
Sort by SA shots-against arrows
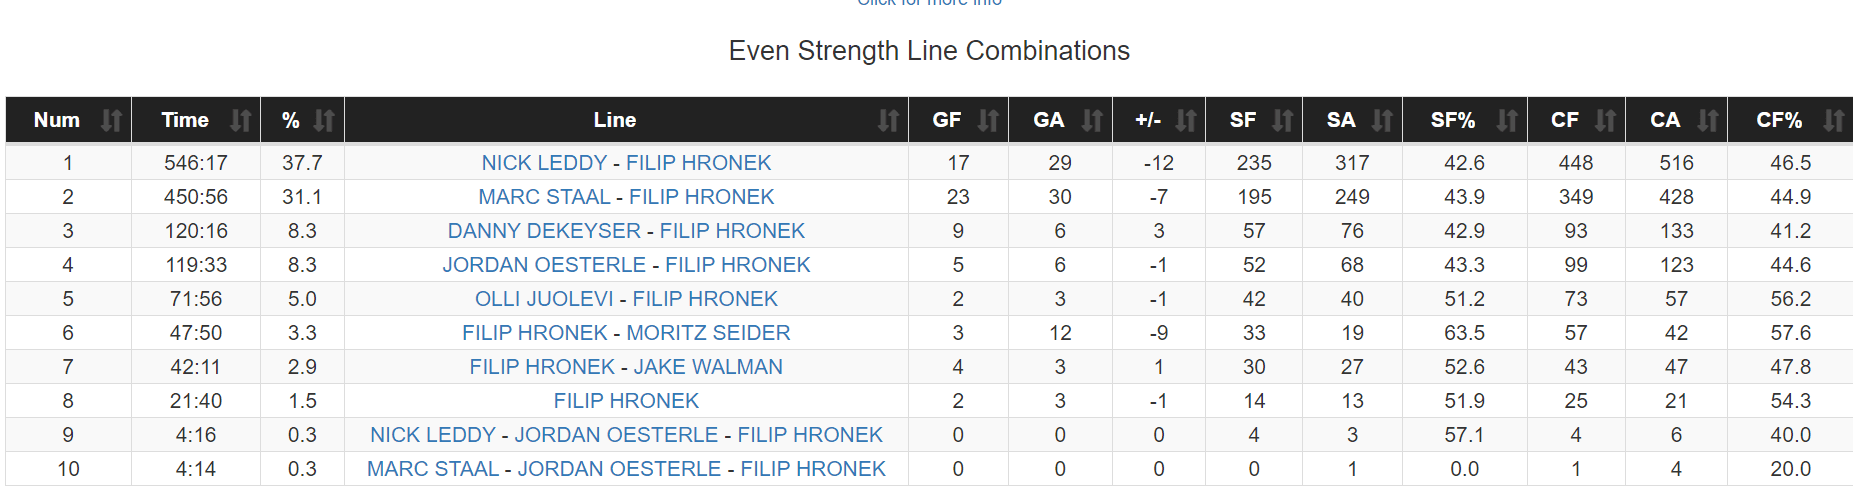[1382, 121]
